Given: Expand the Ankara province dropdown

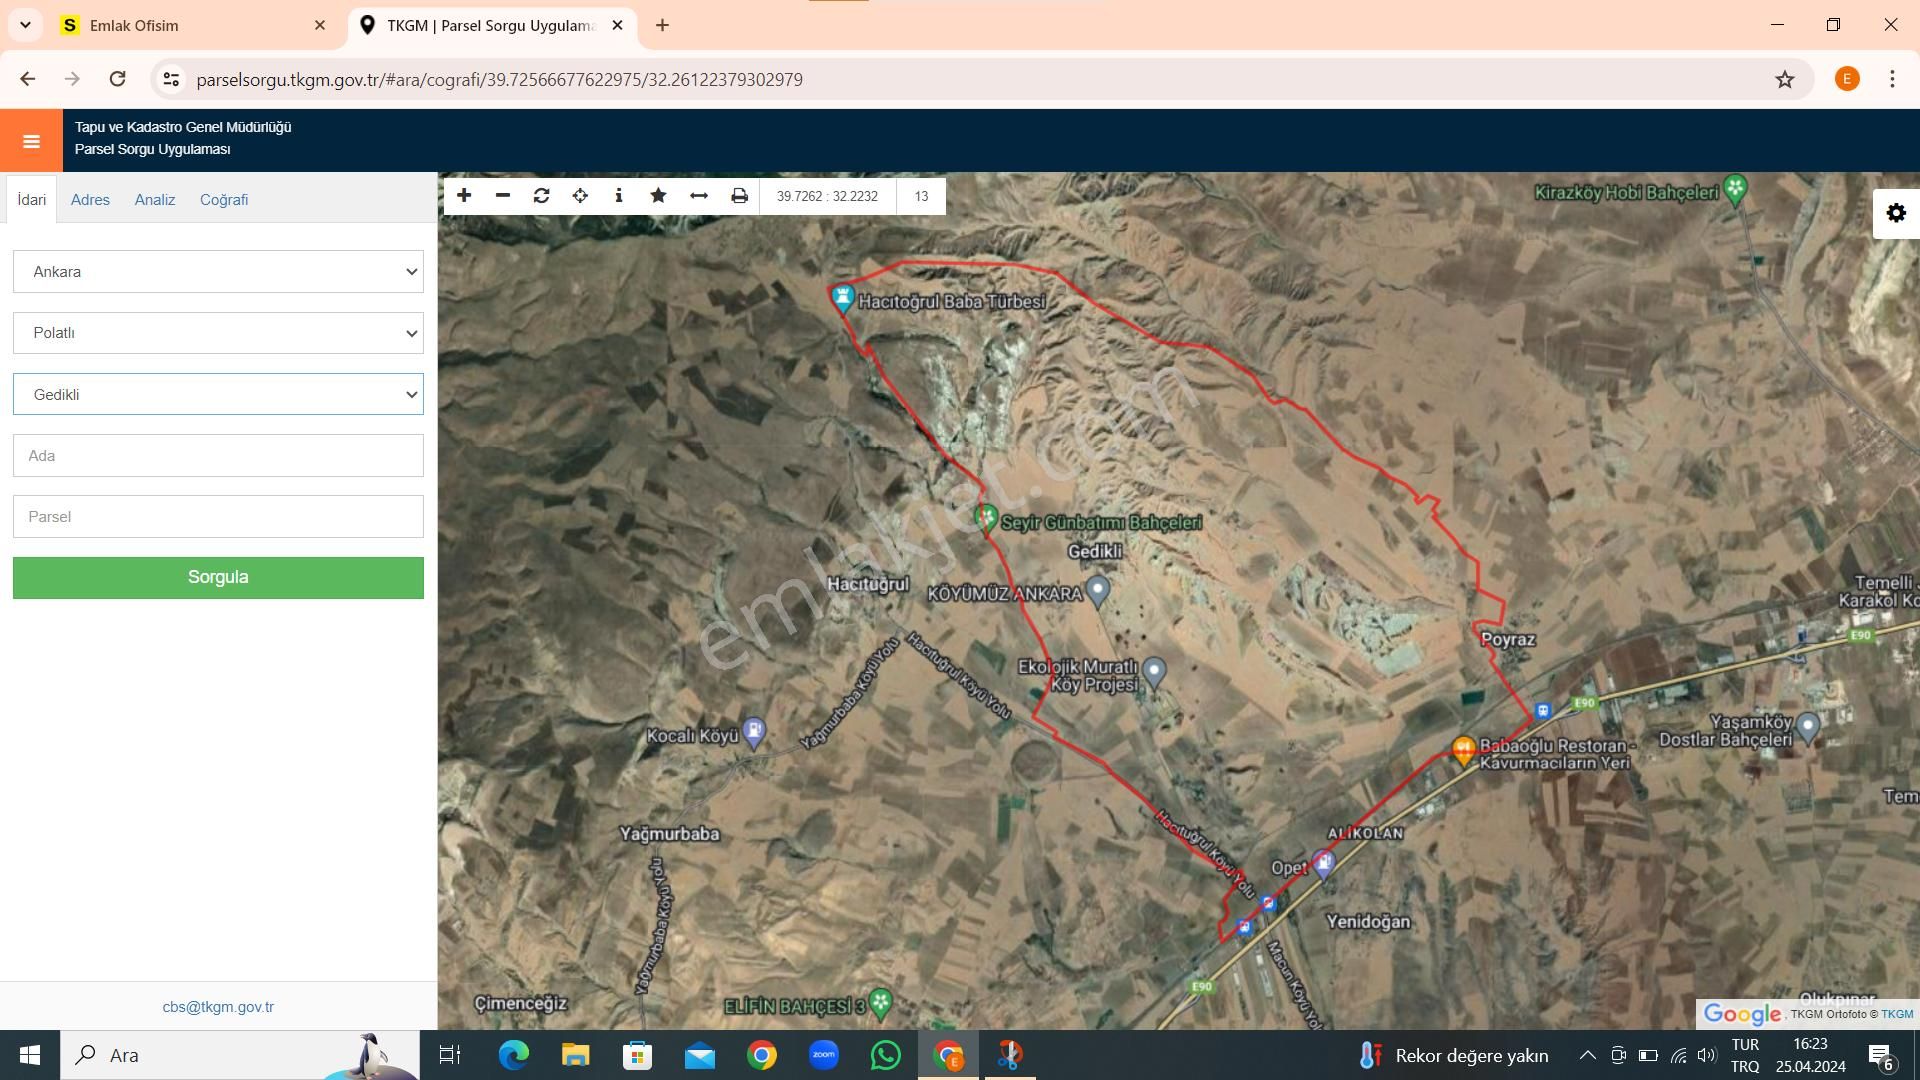Looking at the screenshot, I should pyautogui.click(x=218, y=272).
